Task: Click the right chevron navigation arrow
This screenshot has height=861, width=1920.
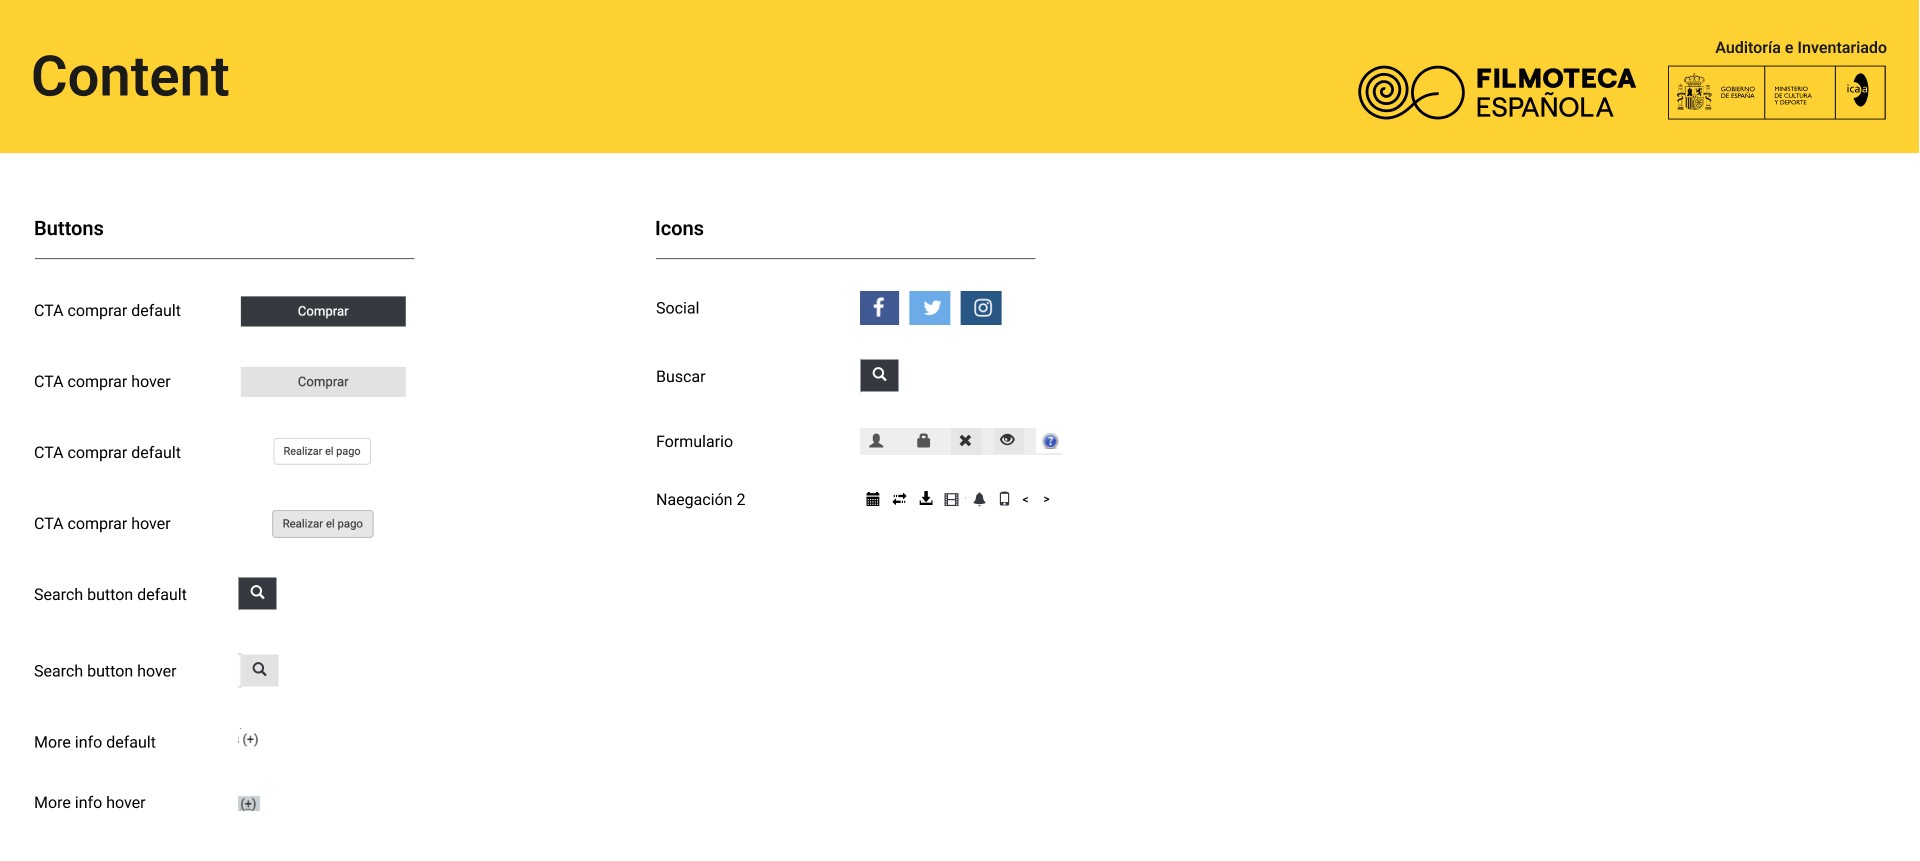Action: (1046, 499)
